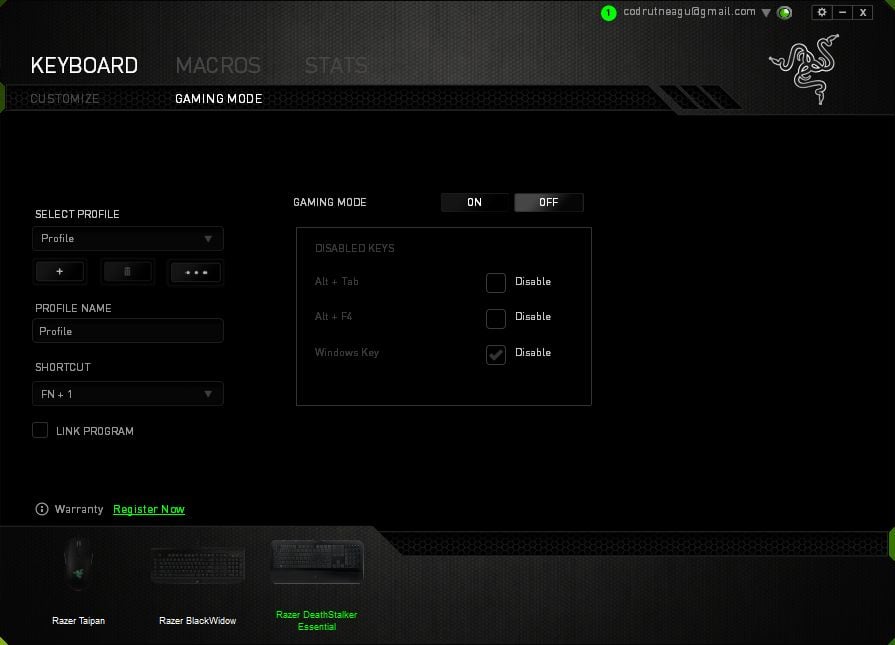This screenshot has height=645, width=895.
Task: Go to the CUSTOMIZE sub-tab
Action: coord(64,99)
